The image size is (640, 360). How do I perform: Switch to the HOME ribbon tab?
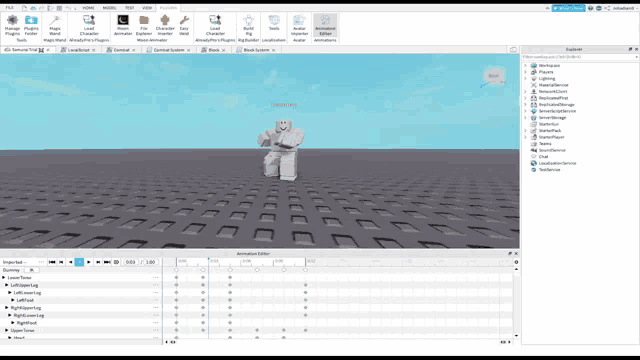tap(88, 8)
